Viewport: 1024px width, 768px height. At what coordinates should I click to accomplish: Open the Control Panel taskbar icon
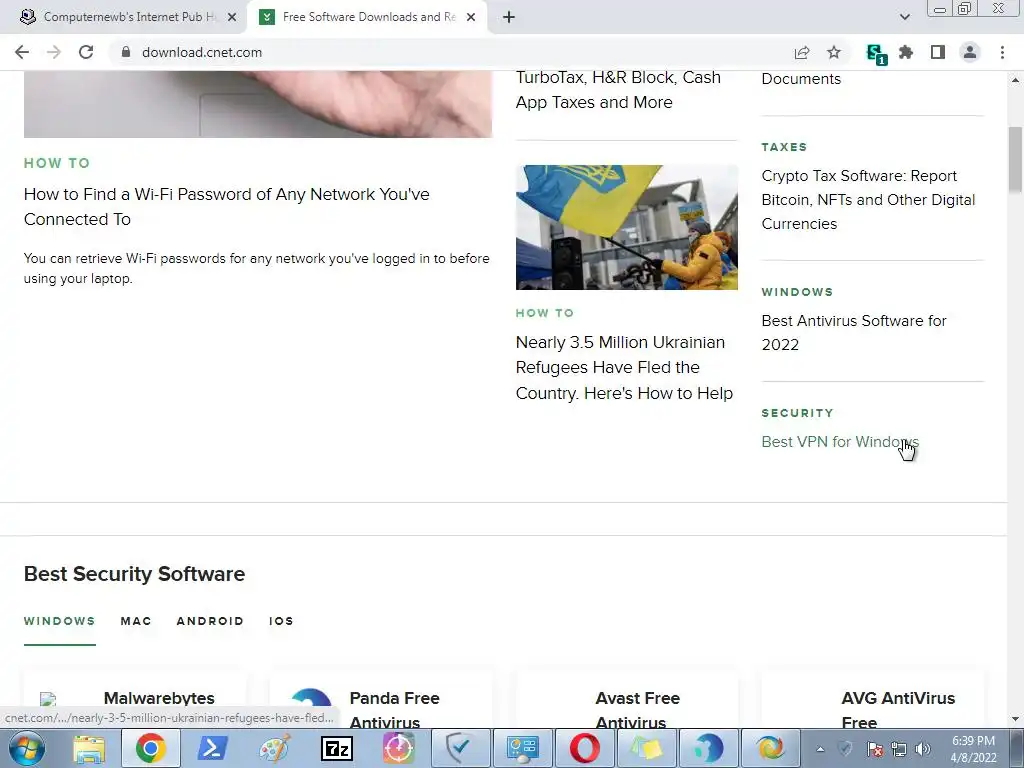pyautogui.click(x=522, y=748)
